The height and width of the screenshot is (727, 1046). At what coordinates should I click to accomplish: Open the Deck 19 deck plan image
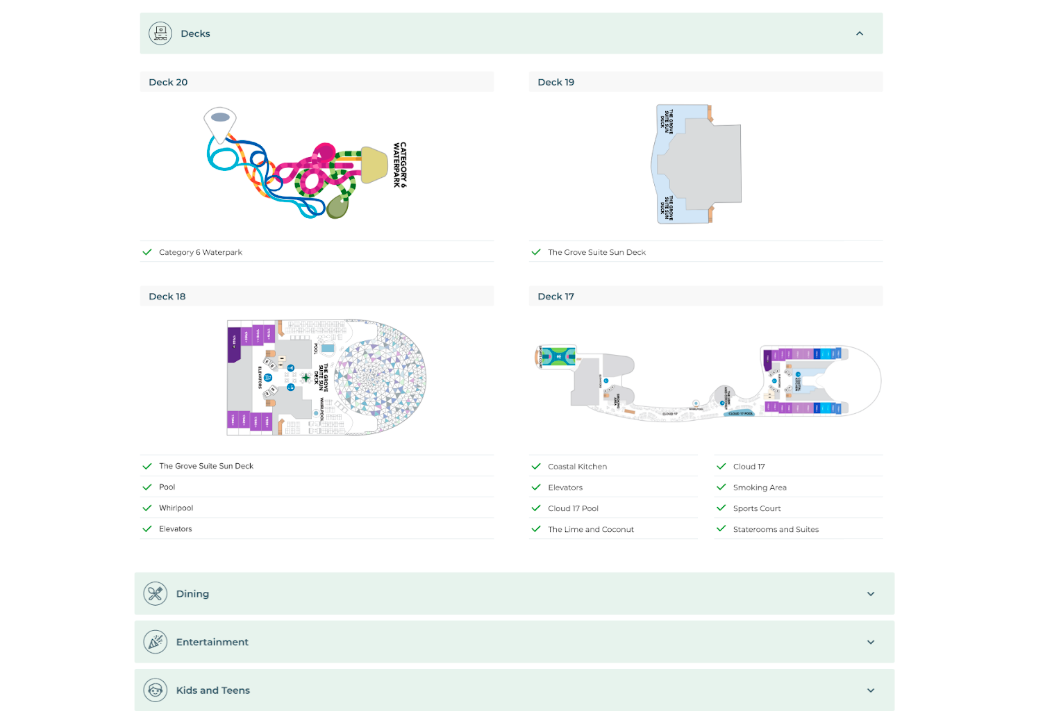[698, 164]
